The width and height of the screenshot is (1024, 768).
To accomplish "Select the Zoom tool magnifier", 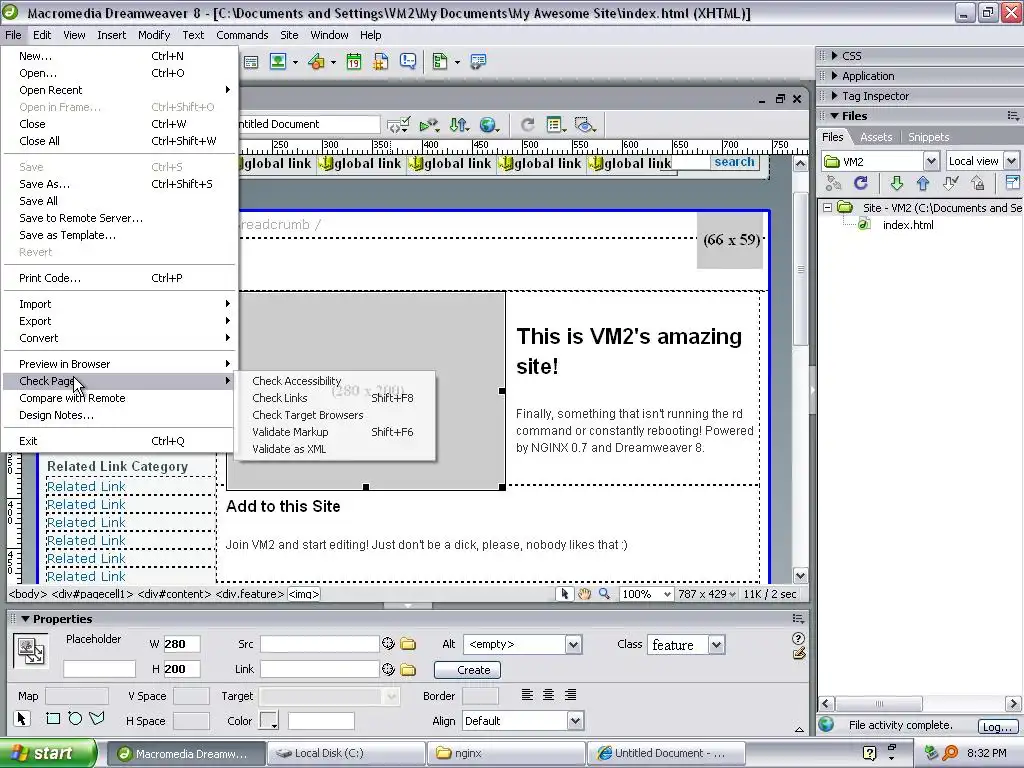I will (605, 594).
